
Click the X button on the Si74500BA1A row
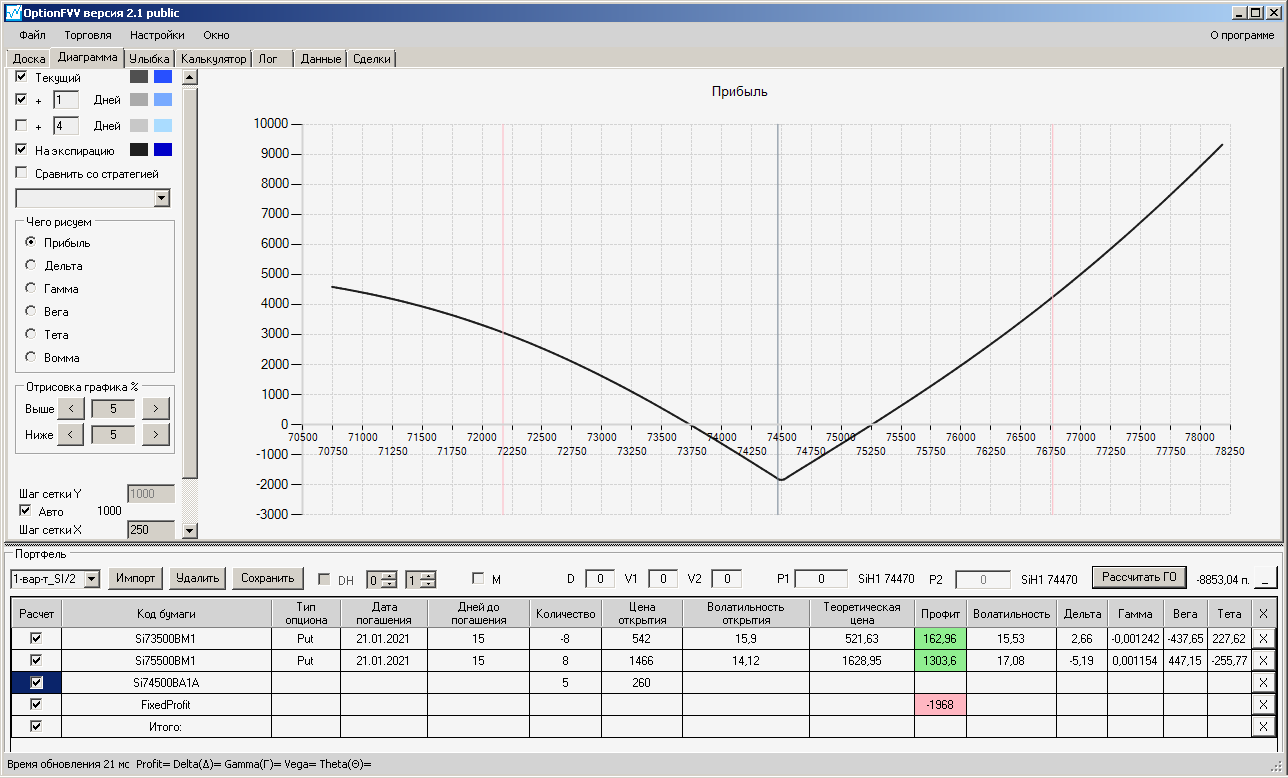point(1263,682)
